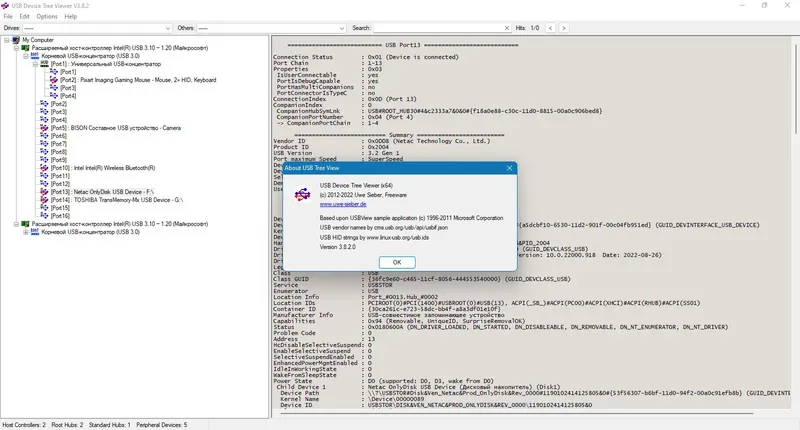Screen dimensions: 800x430
Task: Click 'Standard Hubs: 1' in status bar
Action: pyautogui.click(x=109, y=425)
